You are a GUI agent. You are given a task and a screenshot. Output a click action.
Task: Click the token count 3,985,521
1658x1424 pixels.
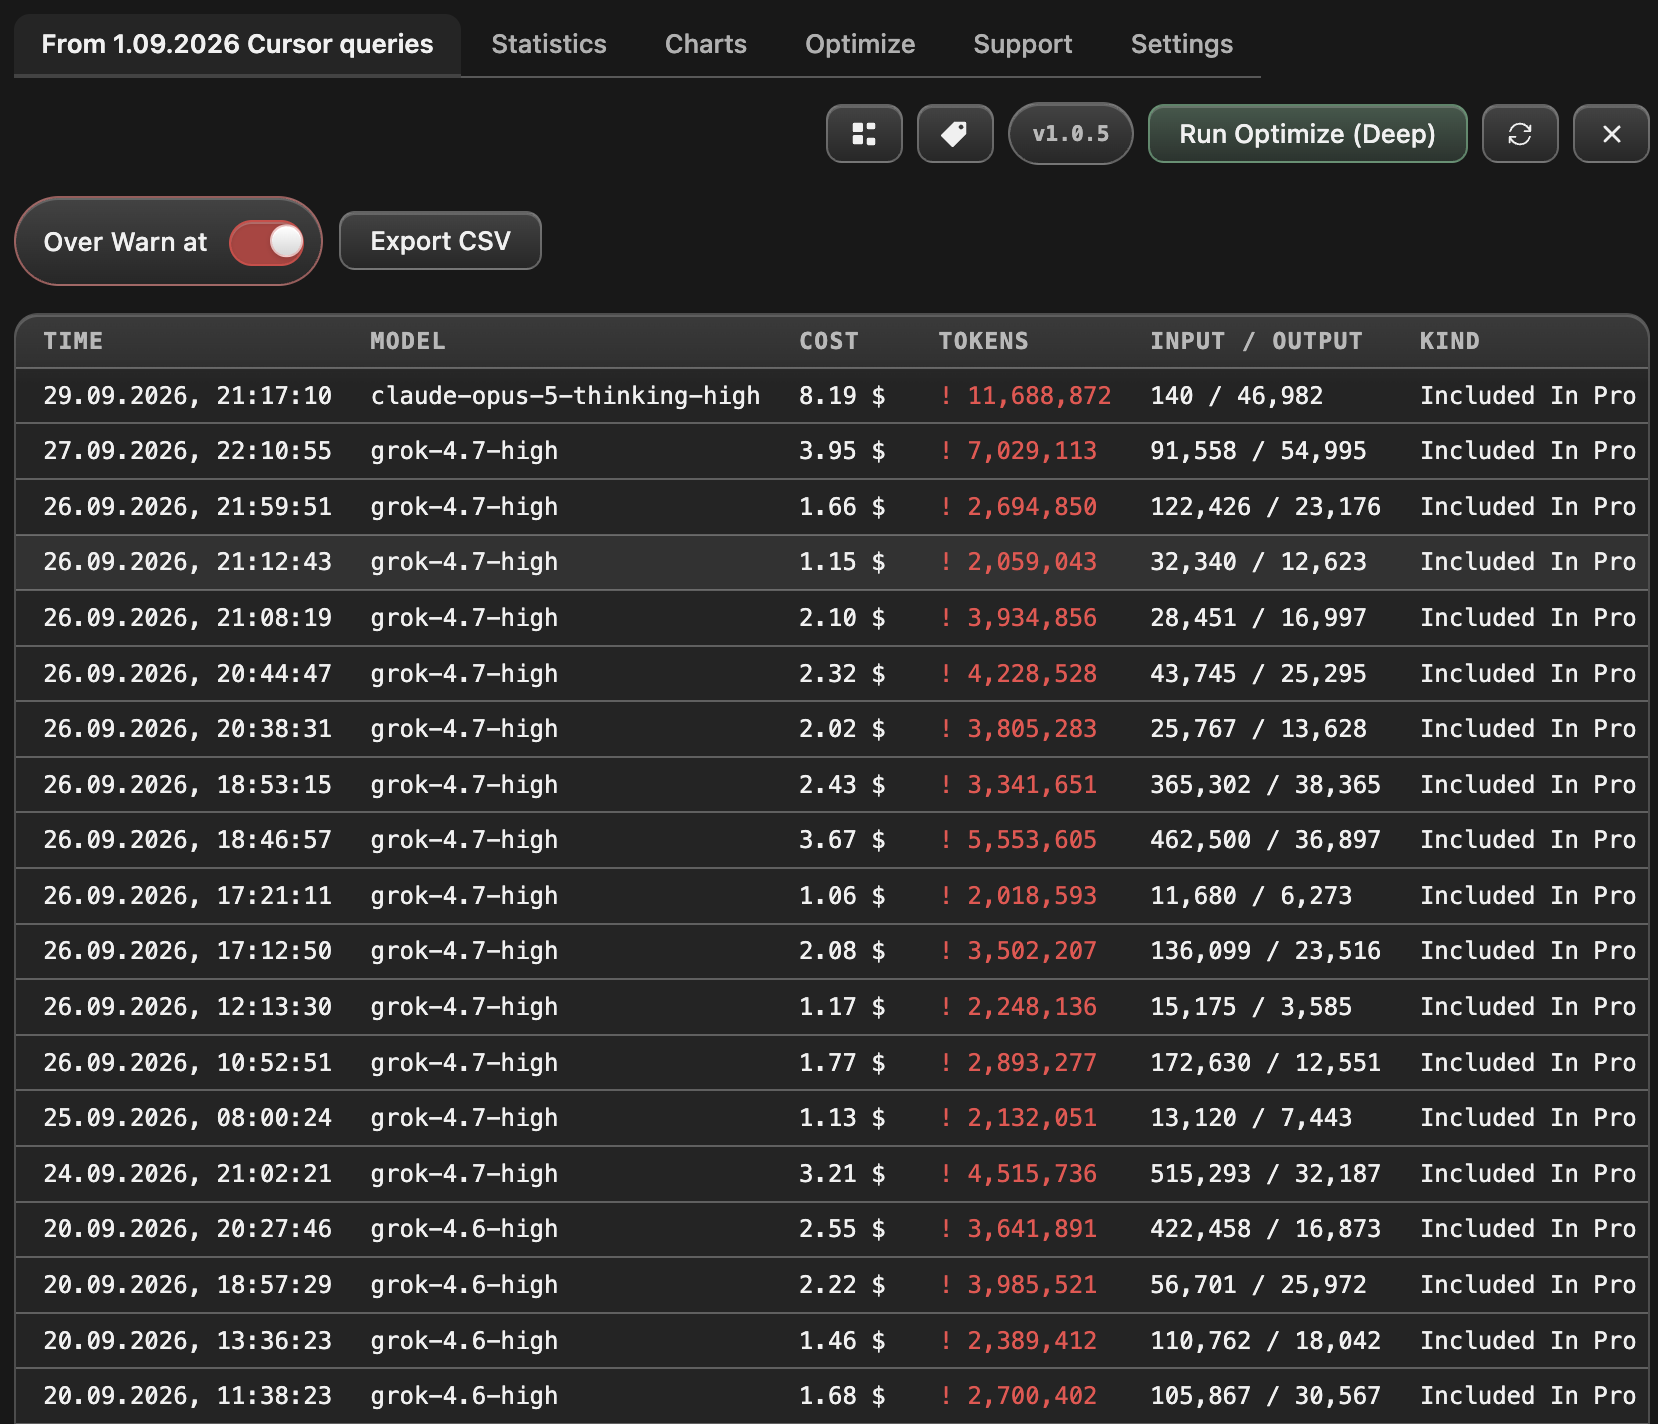pos(1032,1285)
